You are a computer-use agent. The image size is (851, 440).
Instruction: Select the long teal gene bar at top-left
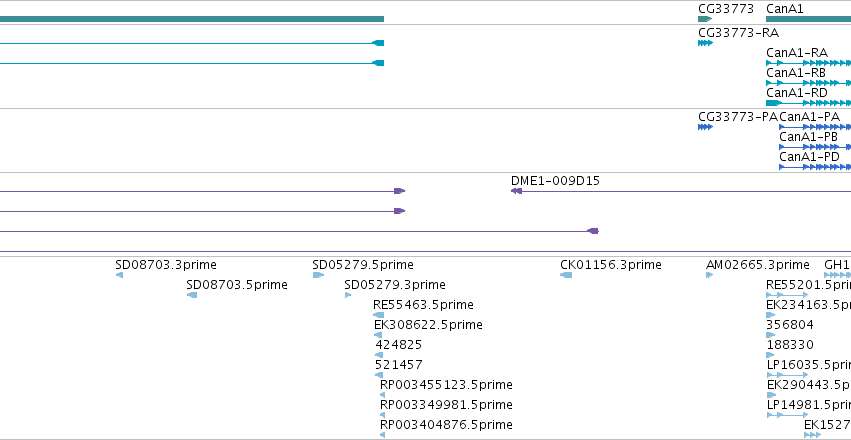pyautogui.click(x=192, y=19)
